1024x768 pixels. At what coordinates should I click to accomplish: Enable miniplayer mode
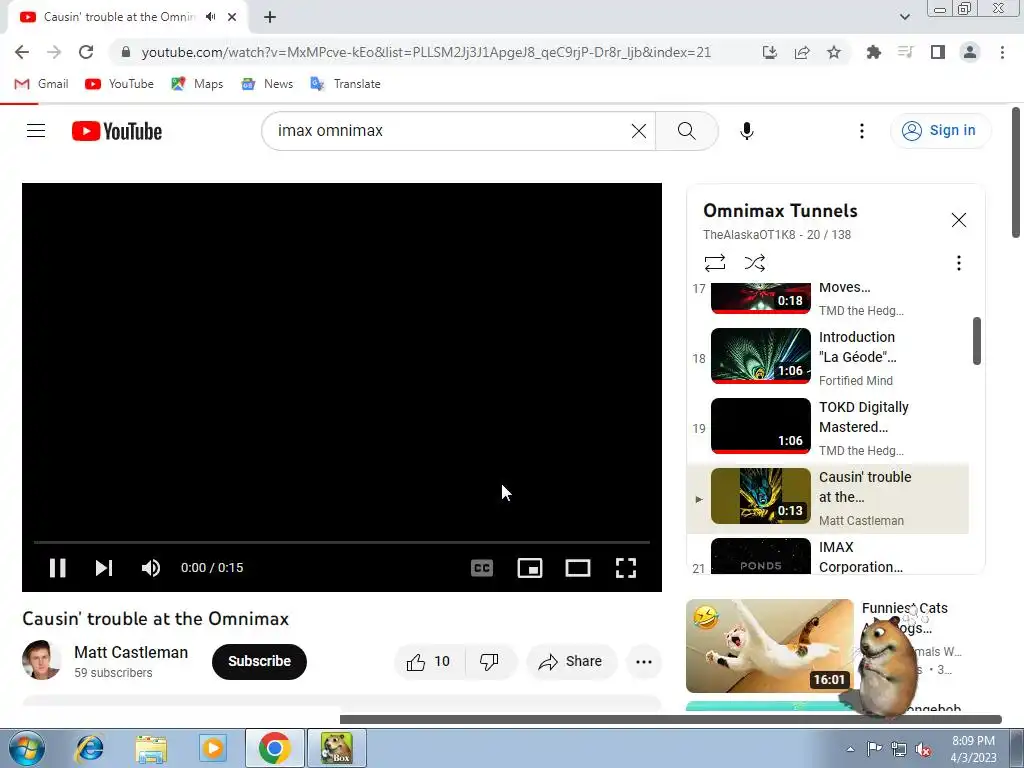(x=530, y=568)
